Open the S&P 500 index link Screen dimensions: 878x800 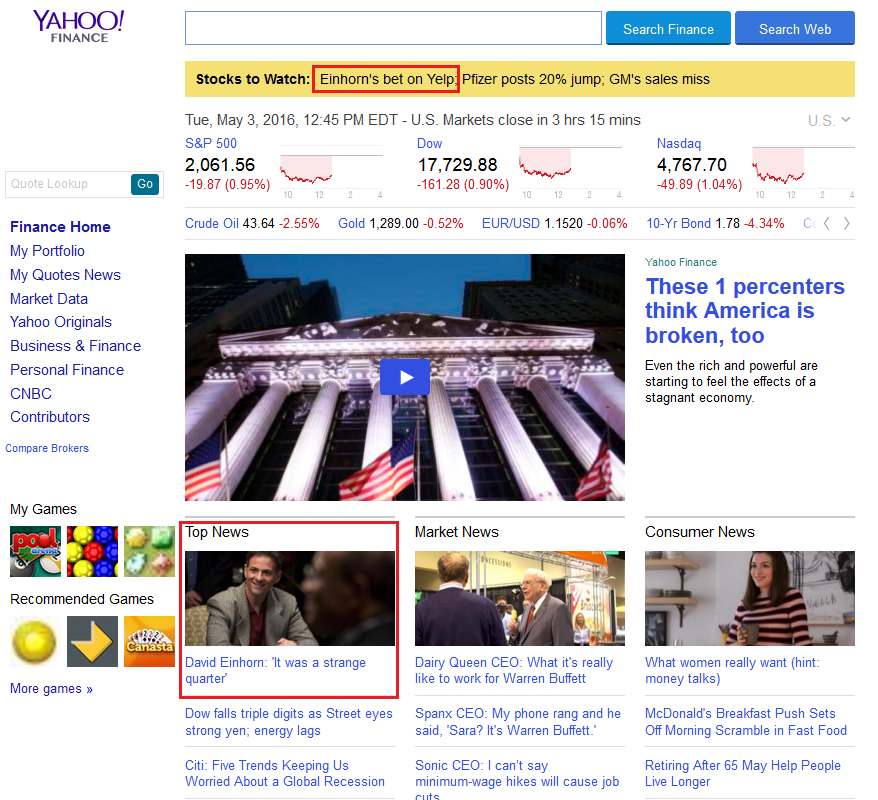pos(211,143)
